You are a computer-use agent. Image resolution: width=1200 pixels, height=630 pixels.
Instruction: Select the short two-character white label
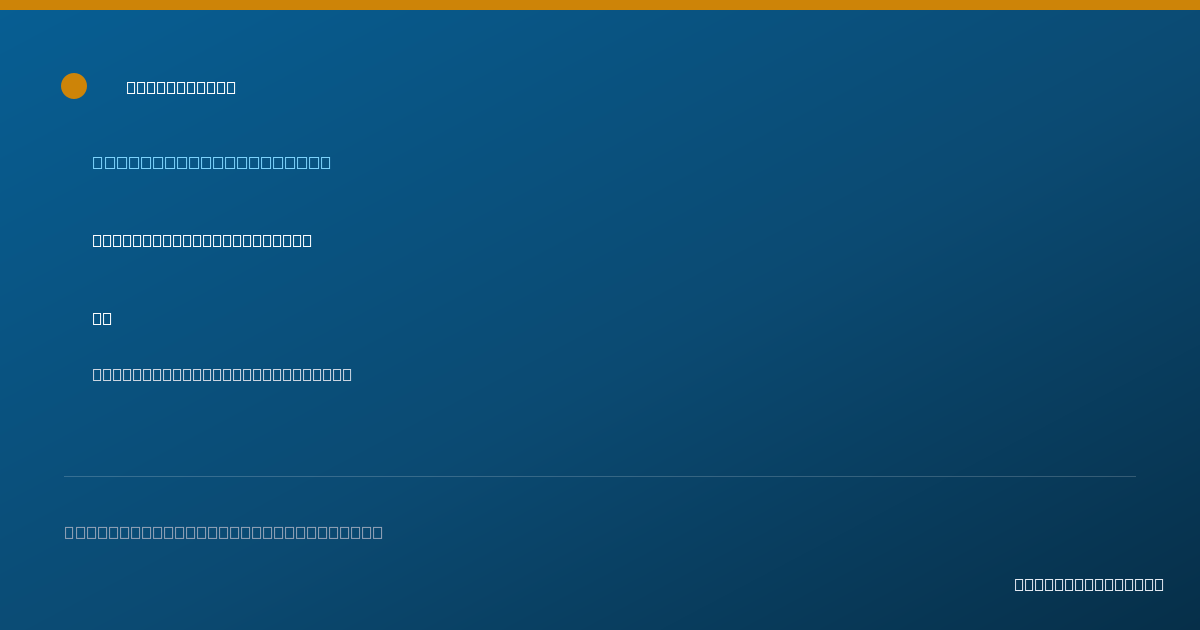click(102, 318)
